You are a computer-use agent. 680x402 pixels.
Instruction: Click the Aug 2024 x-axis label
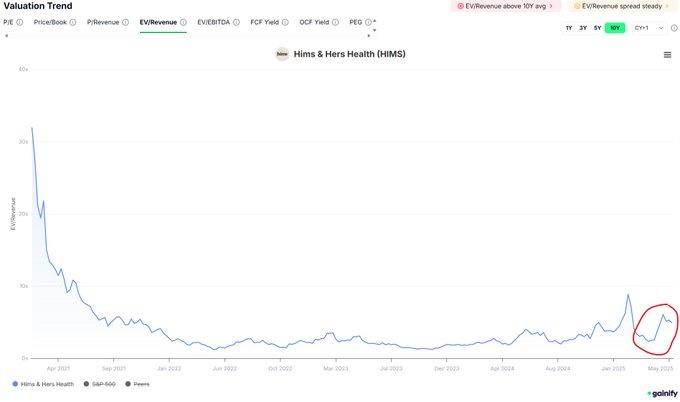[558, 369]
